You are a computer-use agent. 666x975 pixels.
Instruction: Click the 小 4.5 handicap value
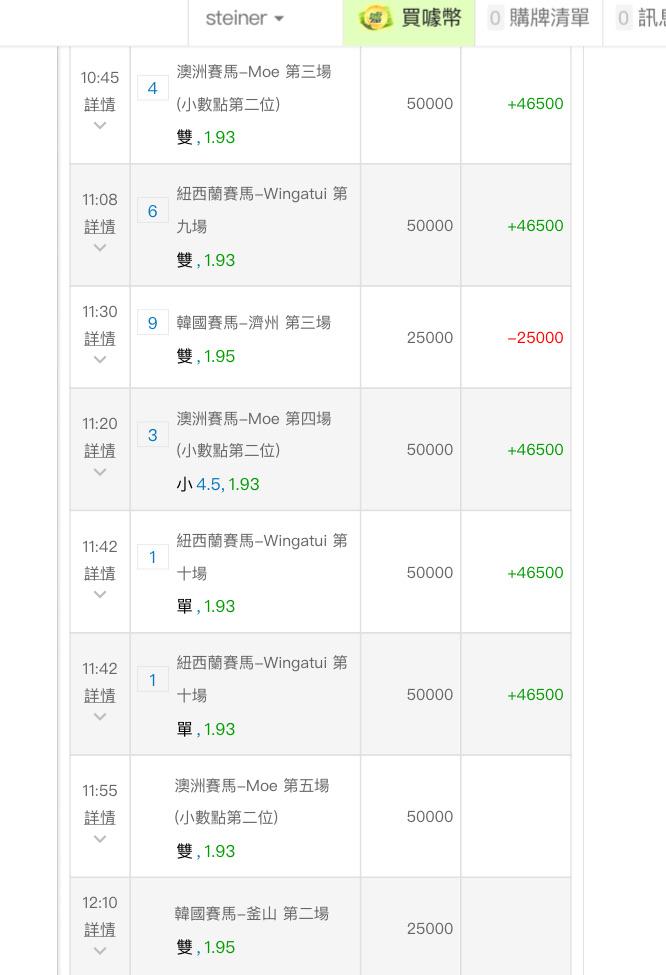coord(208,484)
